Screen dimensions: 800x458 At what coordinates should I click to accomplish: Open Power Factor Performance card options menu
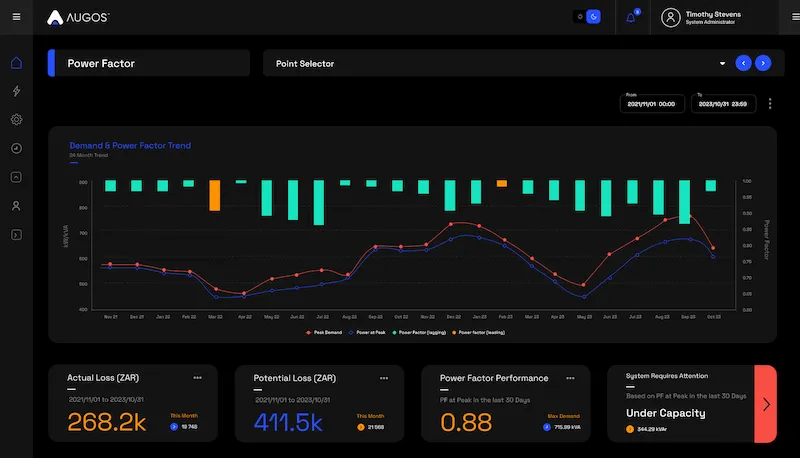571,378
